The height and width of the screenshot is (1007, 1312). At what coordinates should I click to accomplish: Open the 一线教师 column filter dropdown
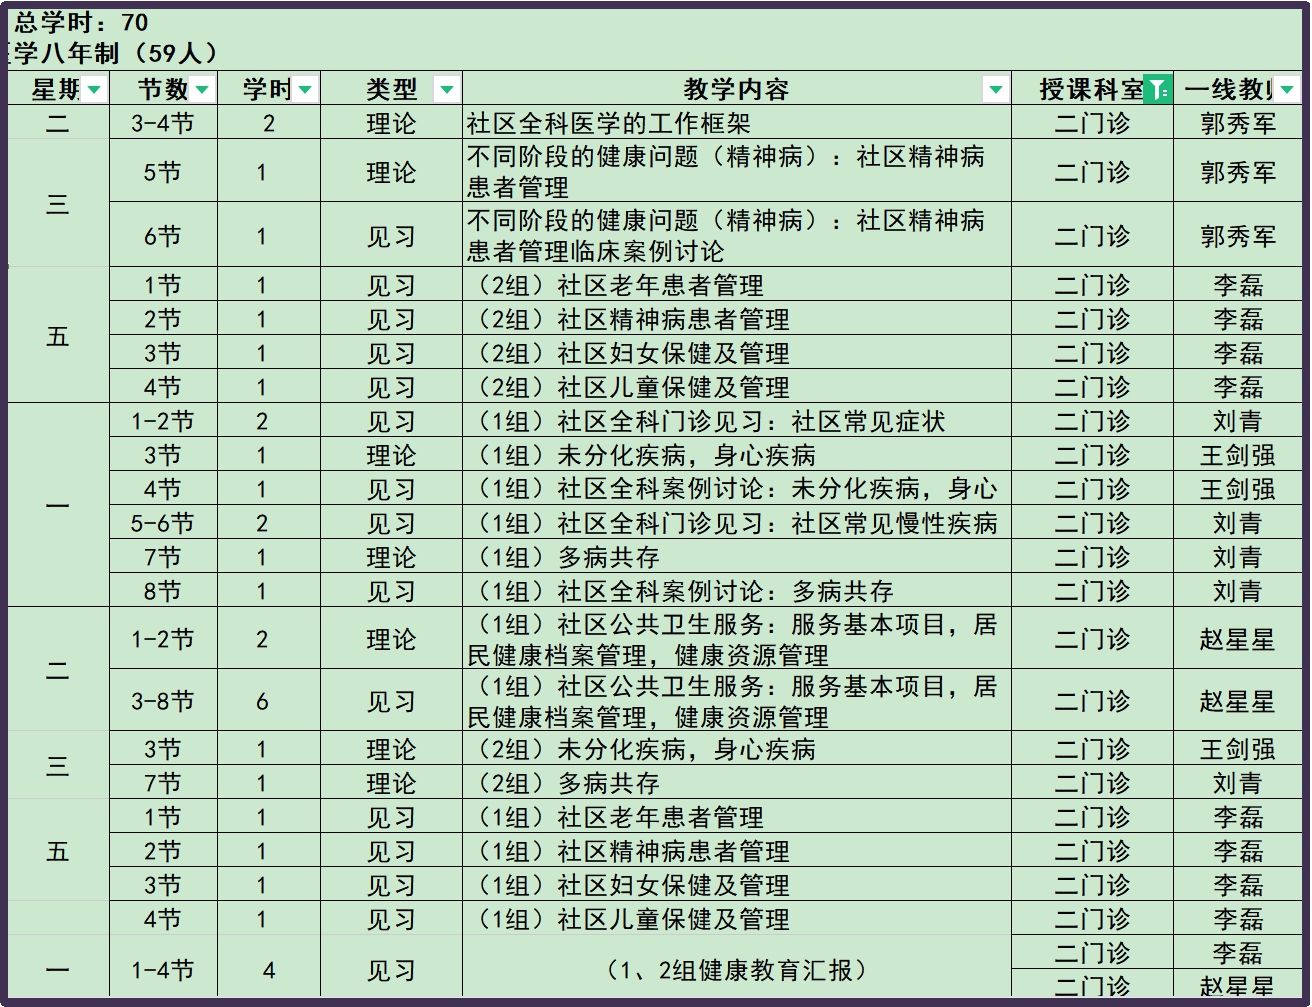1286,90
